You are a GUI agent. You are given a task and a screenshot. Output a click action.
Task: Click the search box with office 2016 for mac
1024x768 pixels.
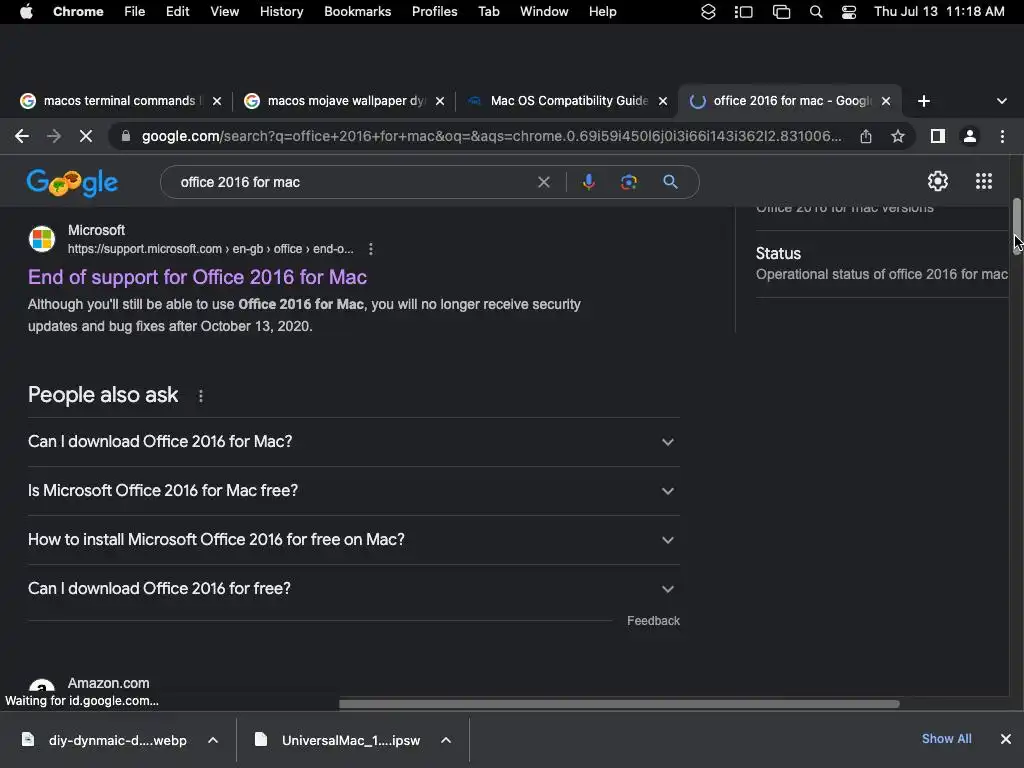[x=353, y=182]
